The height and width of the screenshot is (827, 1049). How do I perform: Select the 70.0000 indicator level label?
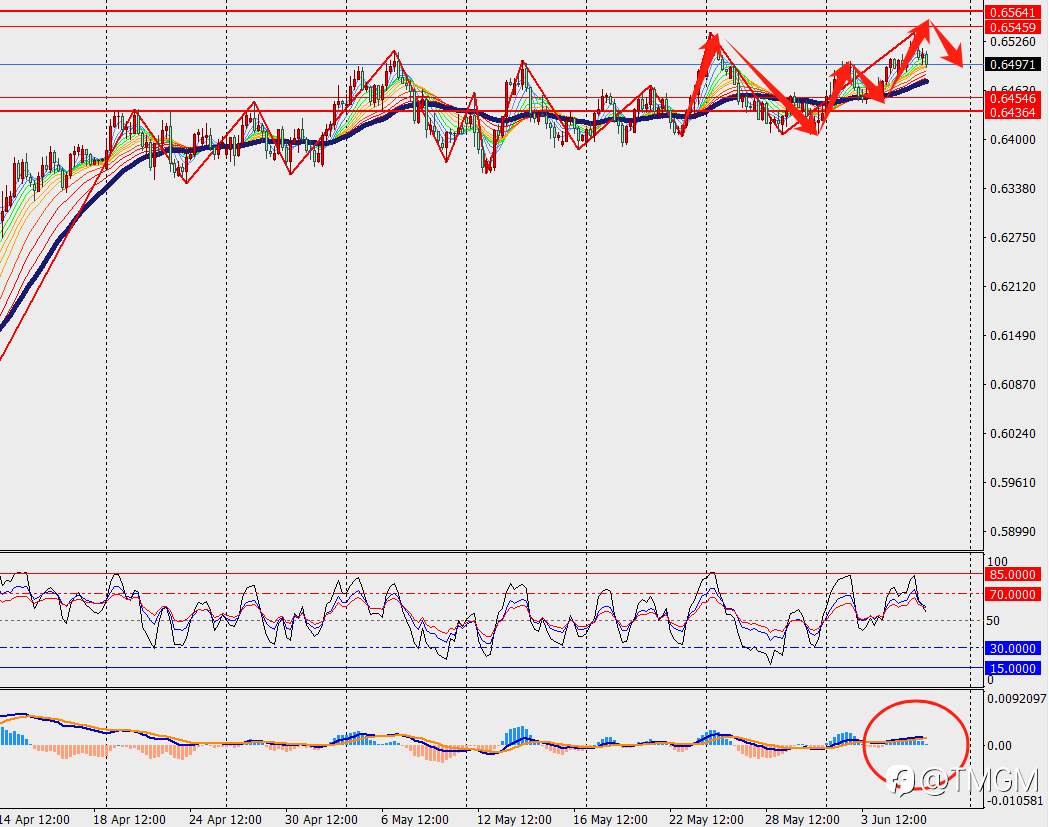(x=1013, y=594)
